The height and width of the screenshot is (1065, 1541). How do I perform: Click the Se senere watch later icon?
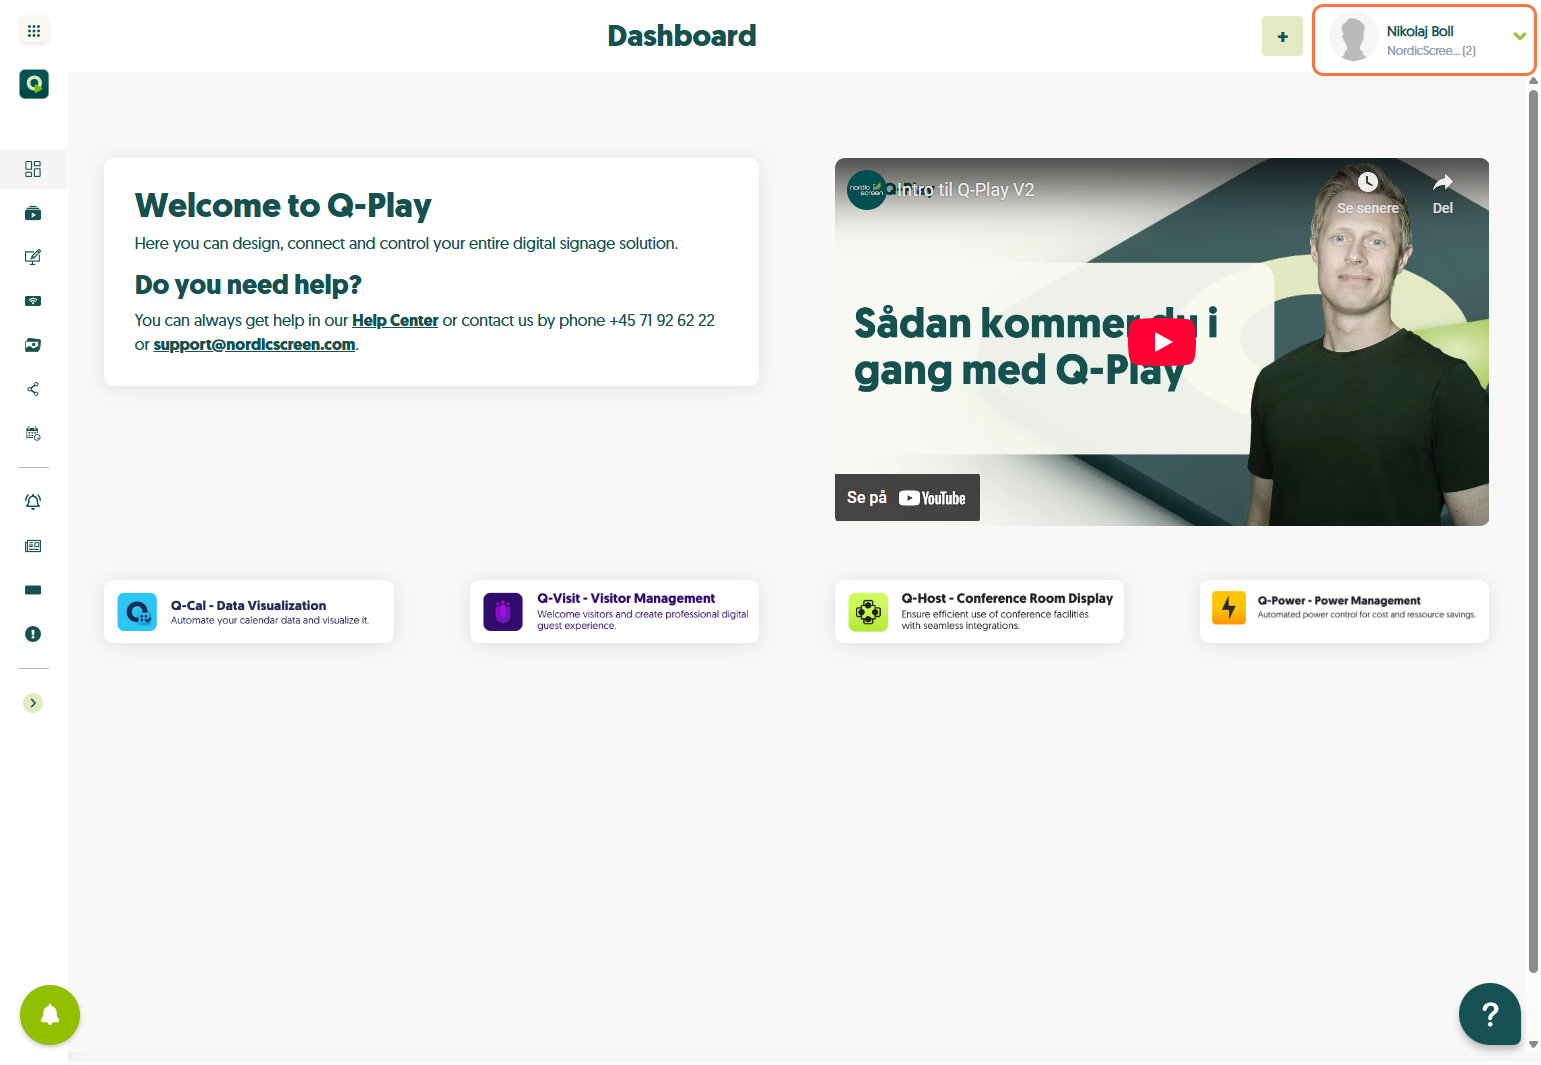[1368, 193]
